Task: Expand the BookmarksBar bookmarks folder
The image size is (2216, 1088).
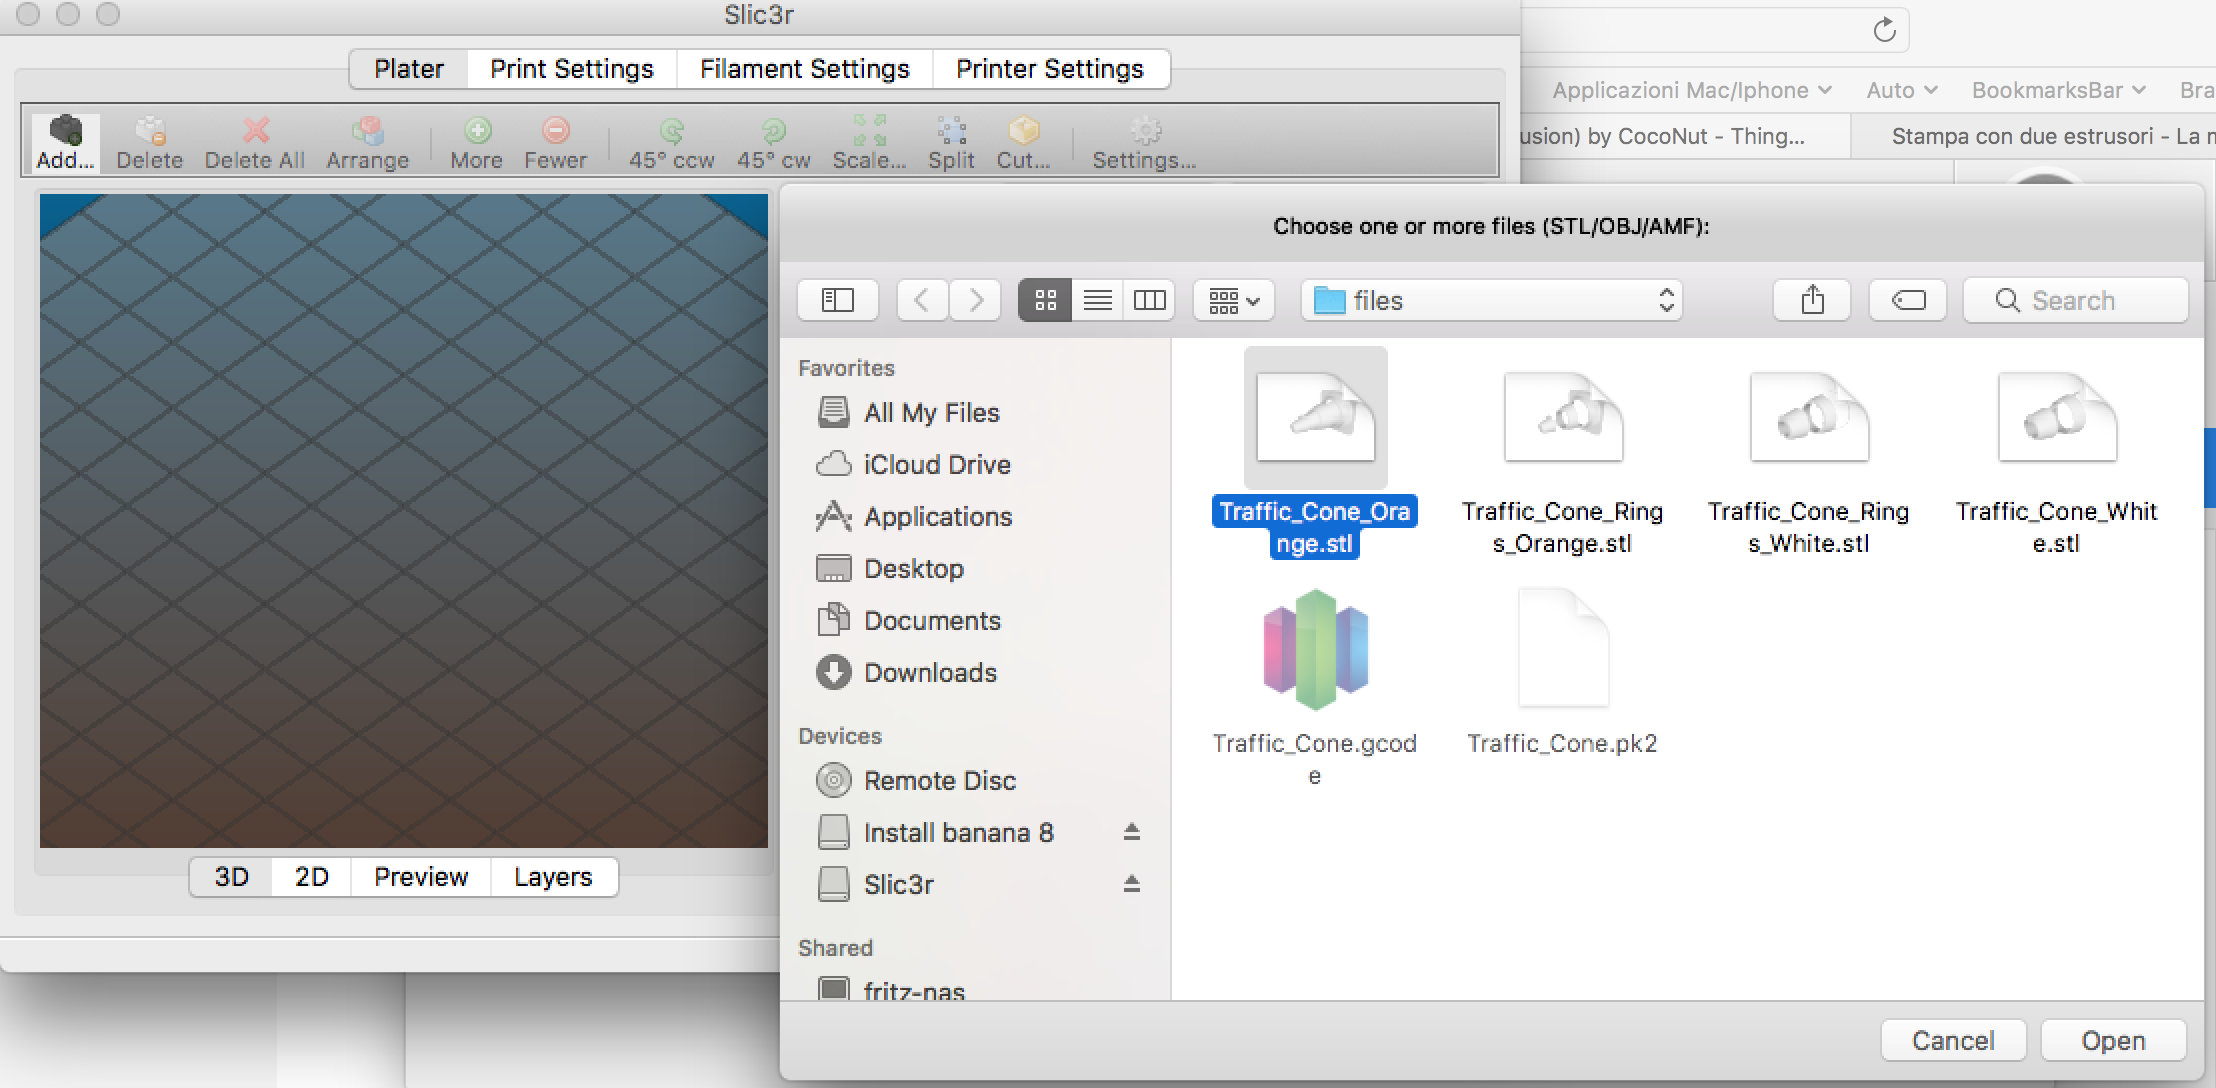Action: pos(2058,90)
